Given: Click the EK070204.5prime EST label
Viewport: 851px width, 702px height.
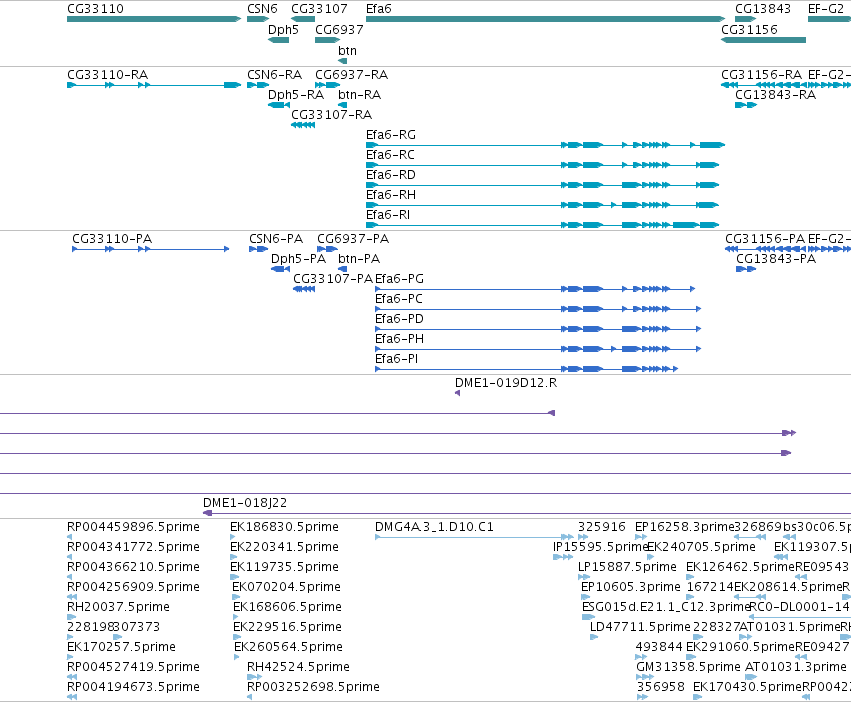Looking at the screenshot, I should point(287,587).
